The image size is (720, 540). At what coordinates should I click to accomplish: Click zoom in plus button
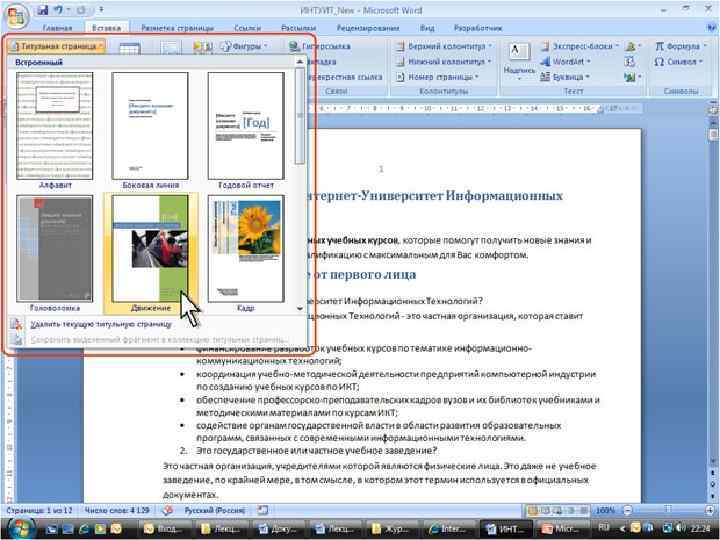coord(710,510)
